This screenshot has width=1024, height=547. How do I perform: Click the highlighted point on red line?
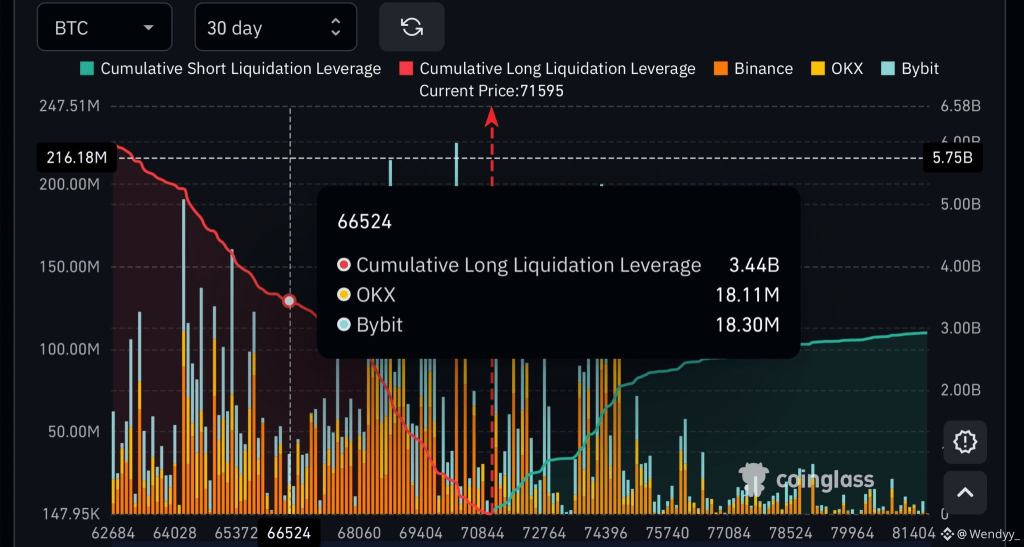point(290,301)
